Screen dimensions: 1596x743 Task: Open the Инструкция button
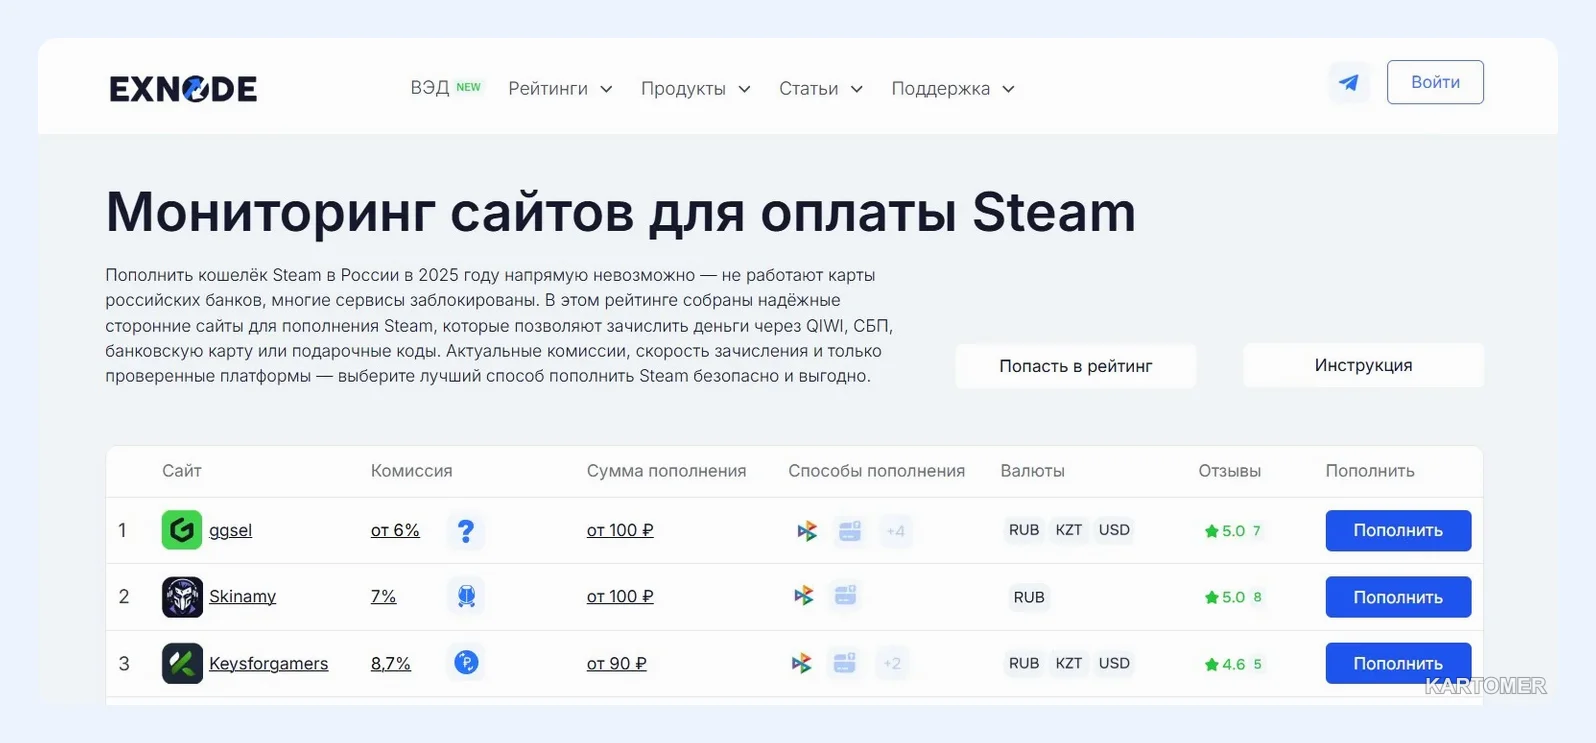[1363, 365]
